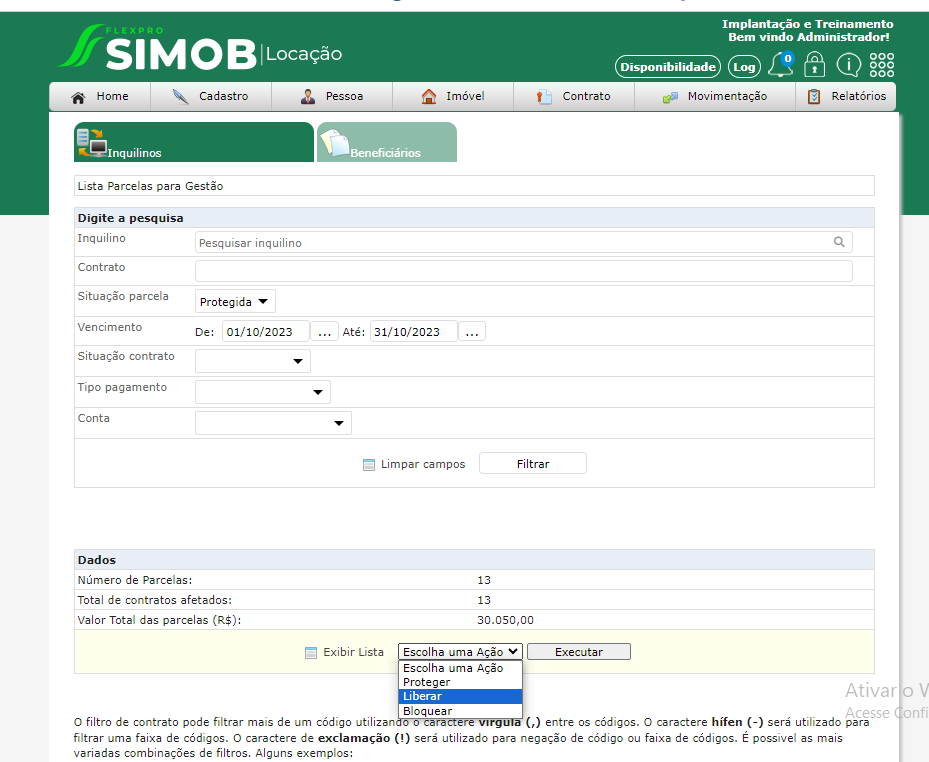The width and height of the screenshot is (929, 762).
Task: Switch to the Inquilinos tab
Action: (194, 142)
